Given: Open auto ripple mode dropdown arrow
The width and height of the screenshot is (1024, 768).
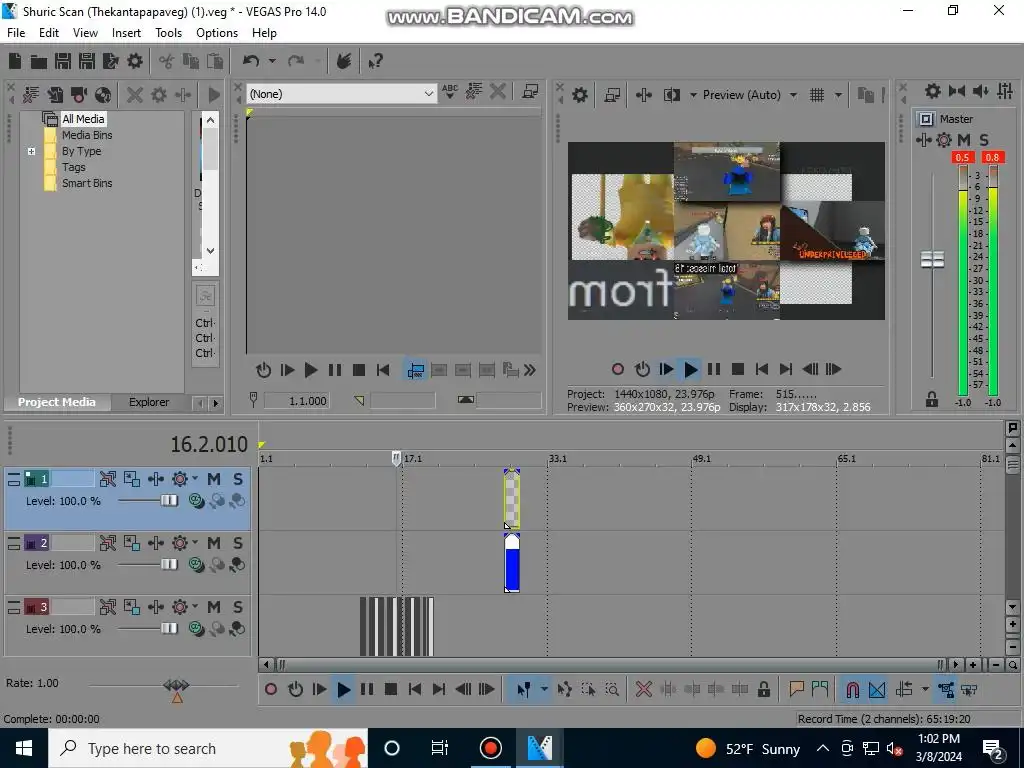Looking at the screenshot, I should point(925,689).
